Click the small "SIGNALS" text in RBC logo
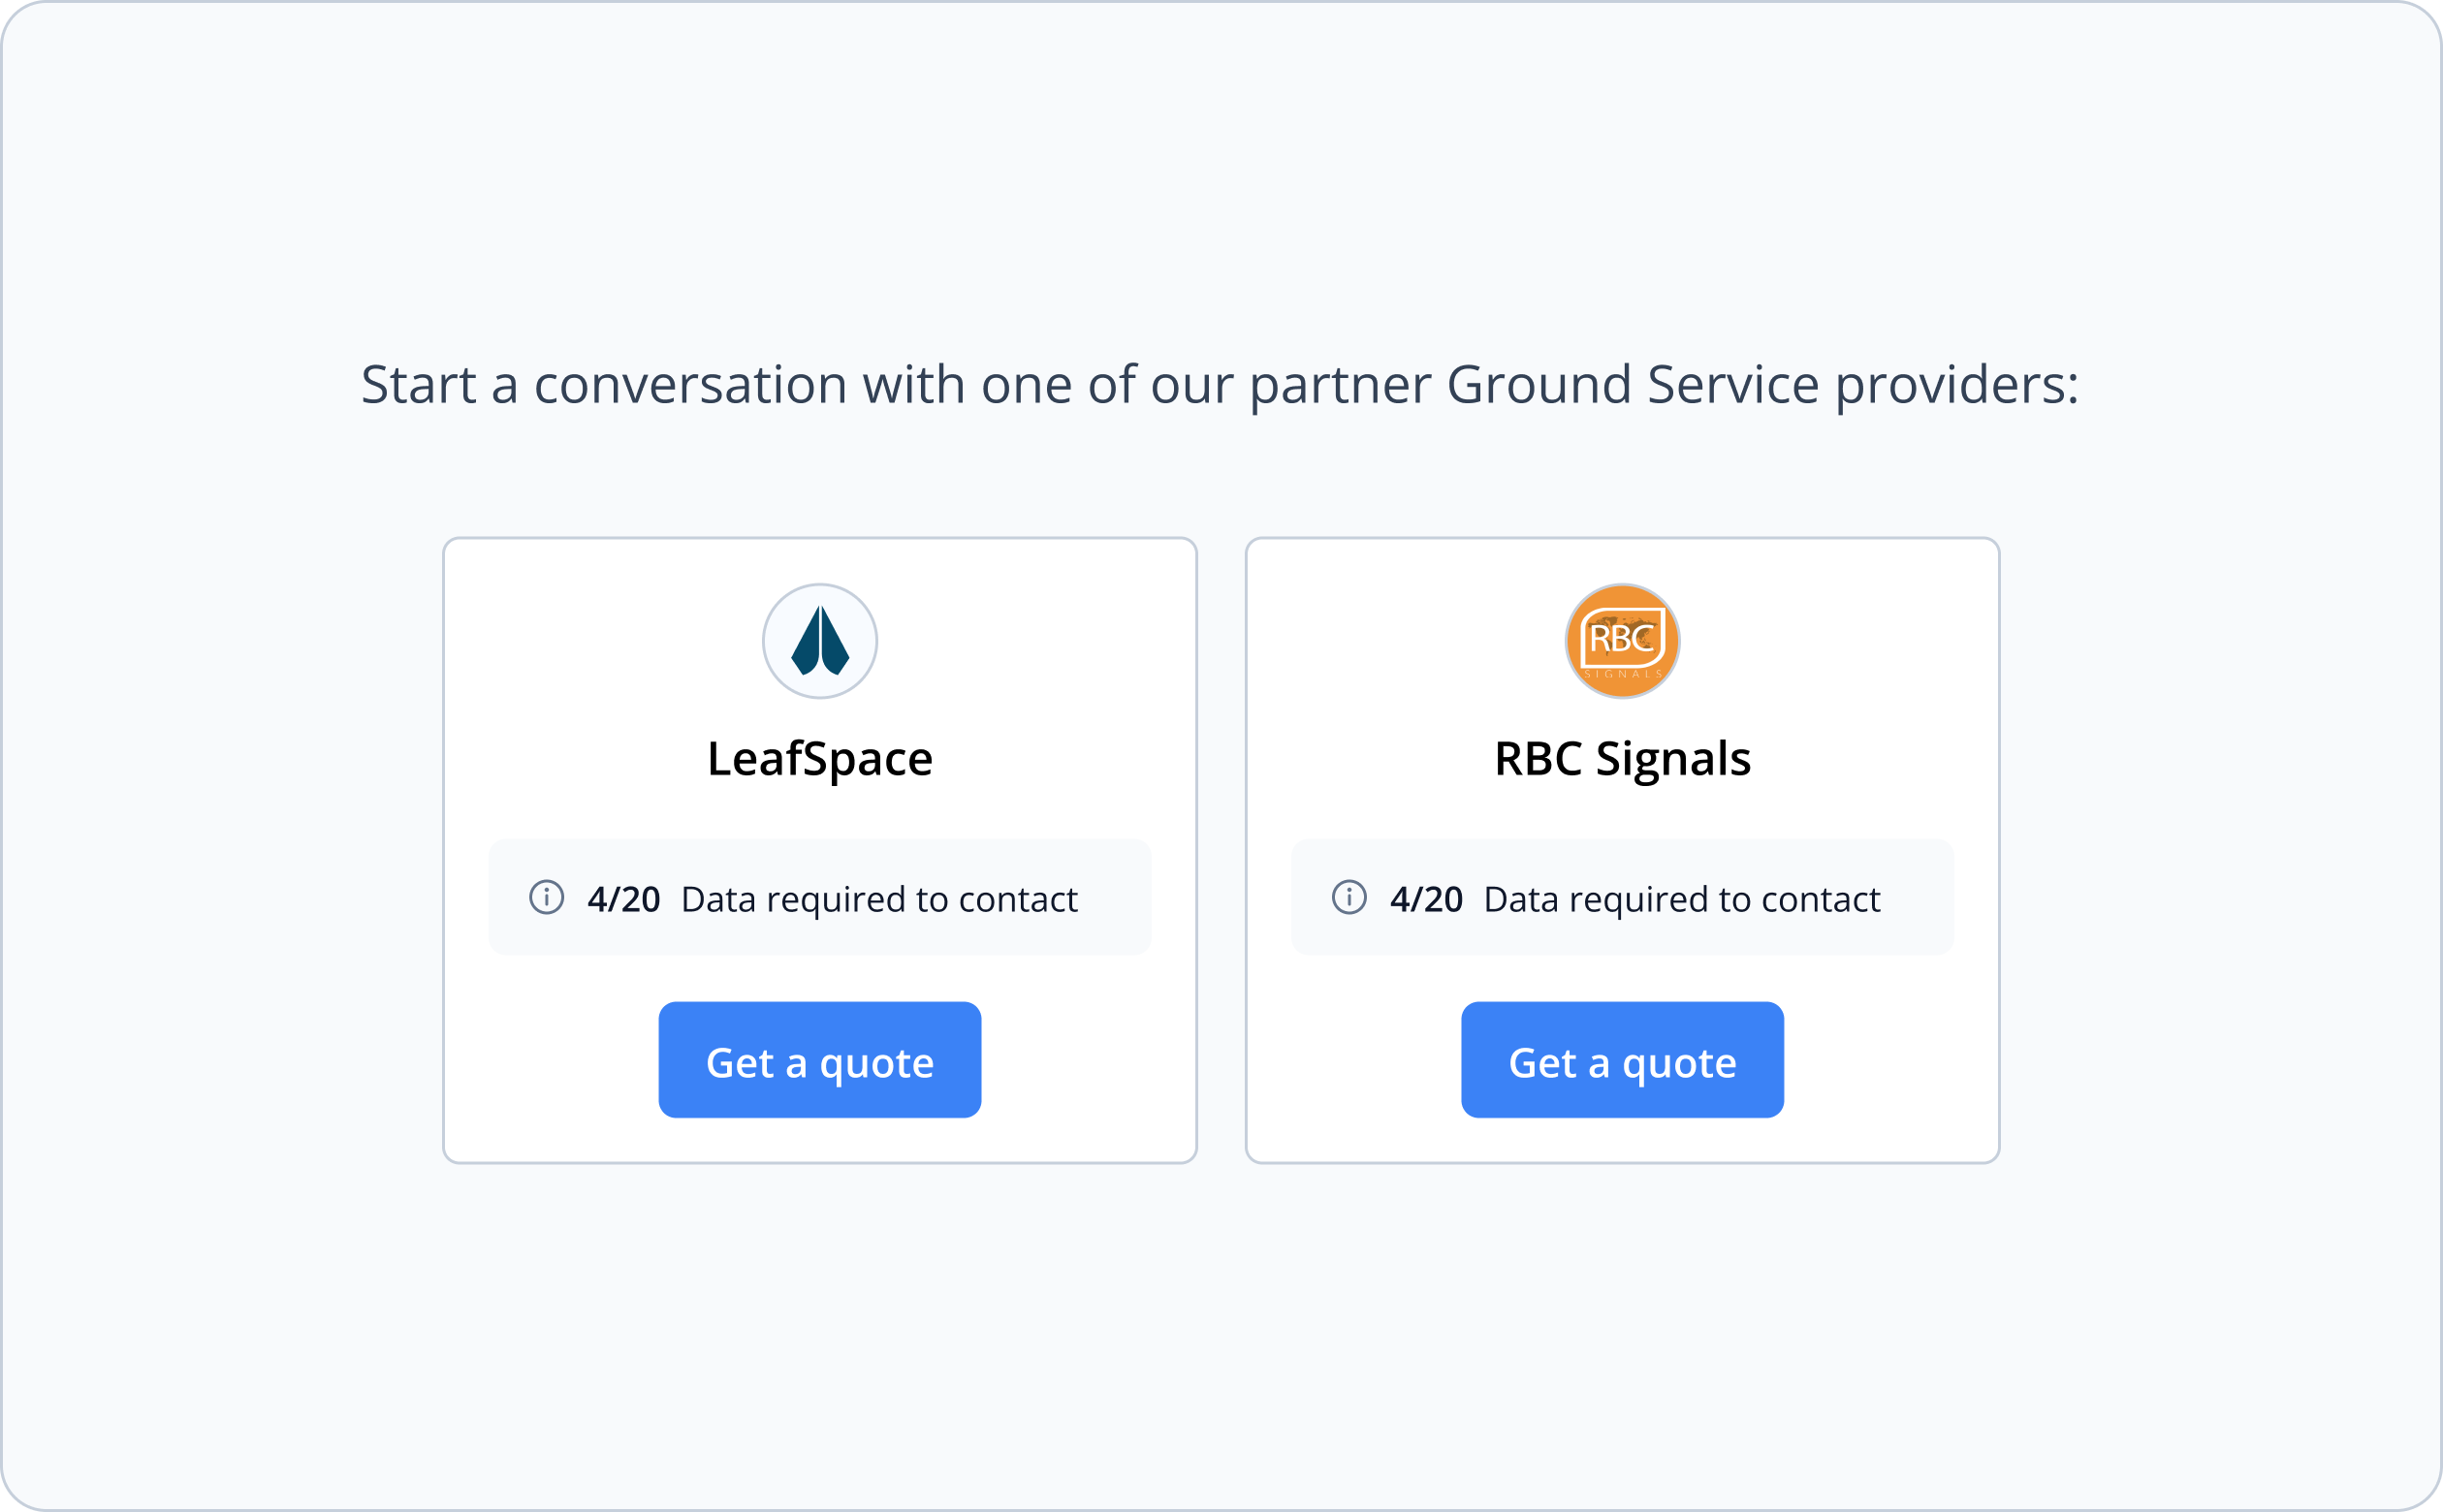Viewport: 2443px width, 1512px height. tap(1622, 675)
